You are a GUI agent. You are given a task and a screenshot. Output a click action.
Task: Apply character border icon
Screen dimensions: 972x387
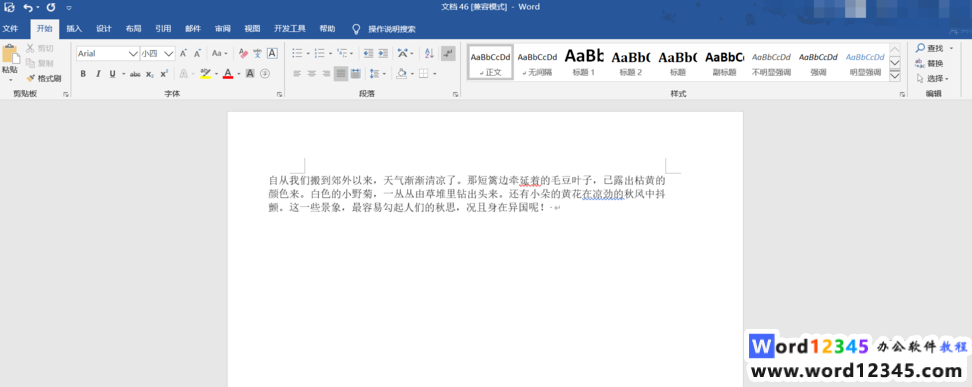point(272,54)
